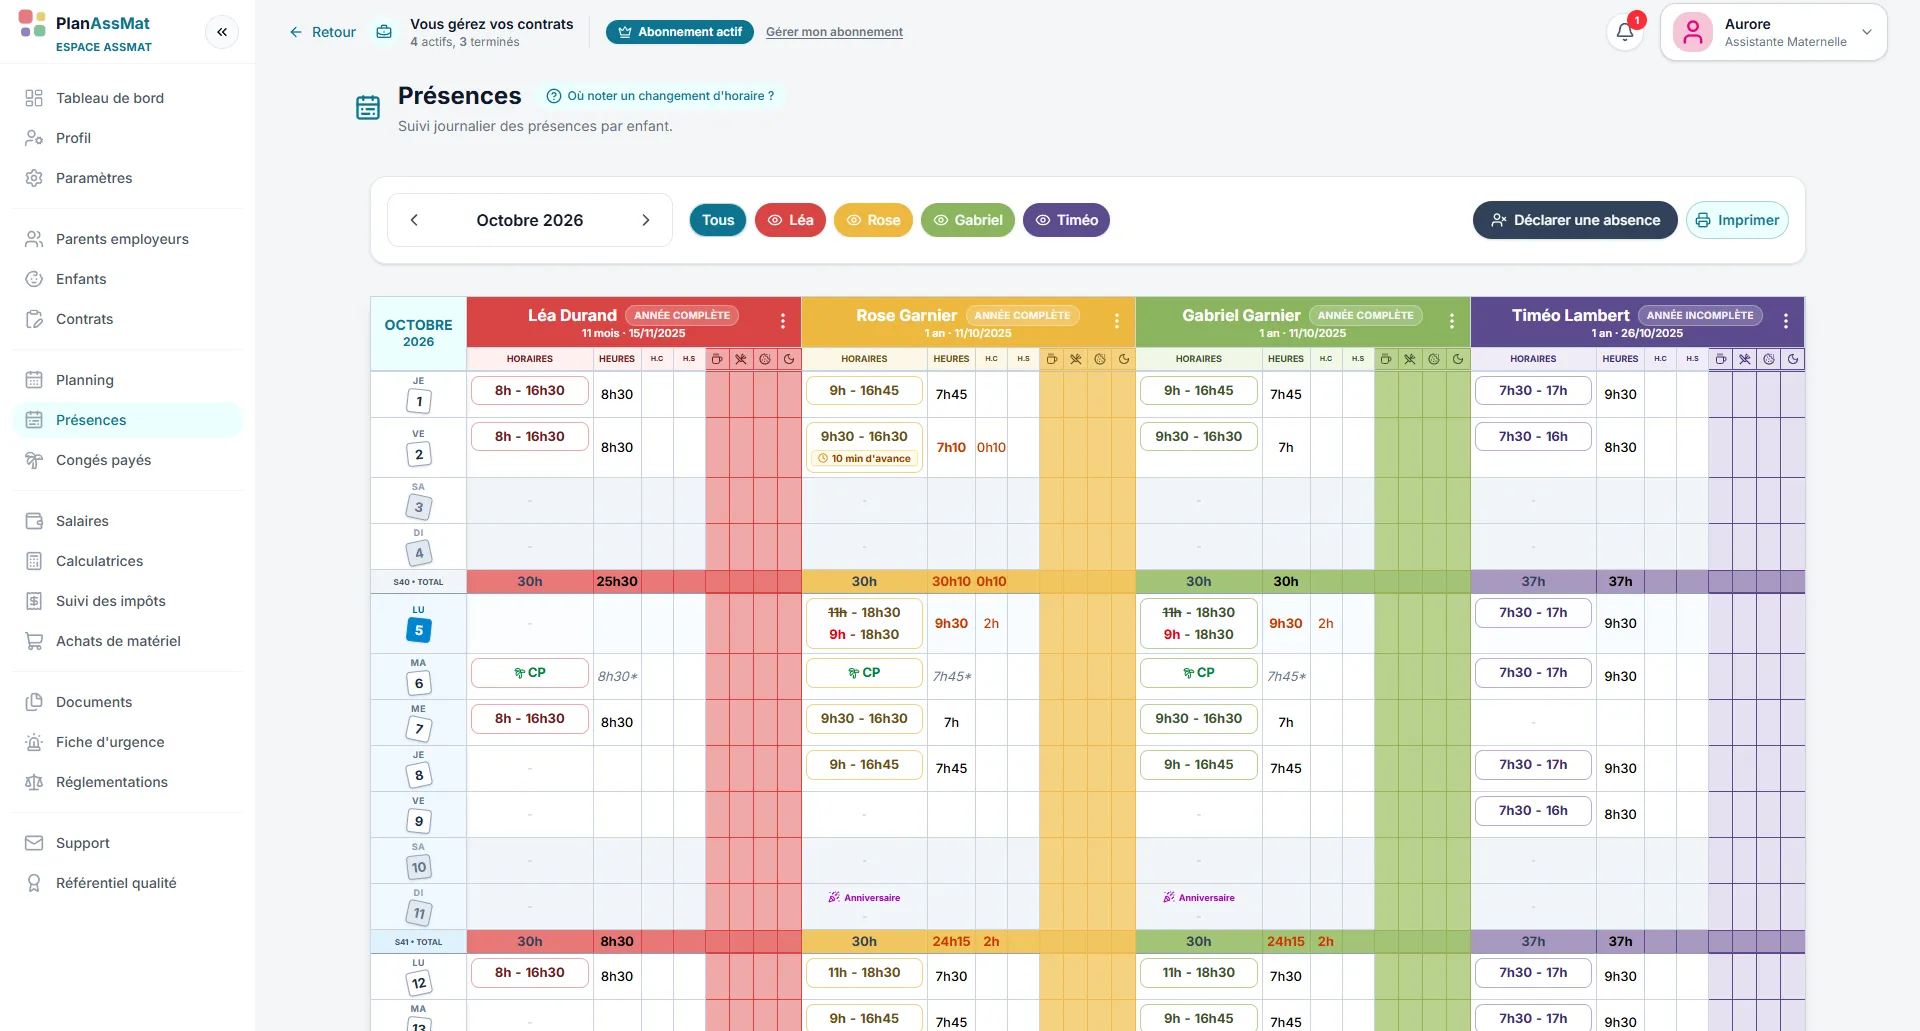The height and width of the screenshot is (1031, 1920).
Task: Click the Imprimer button
Action: click(1737, 220)
